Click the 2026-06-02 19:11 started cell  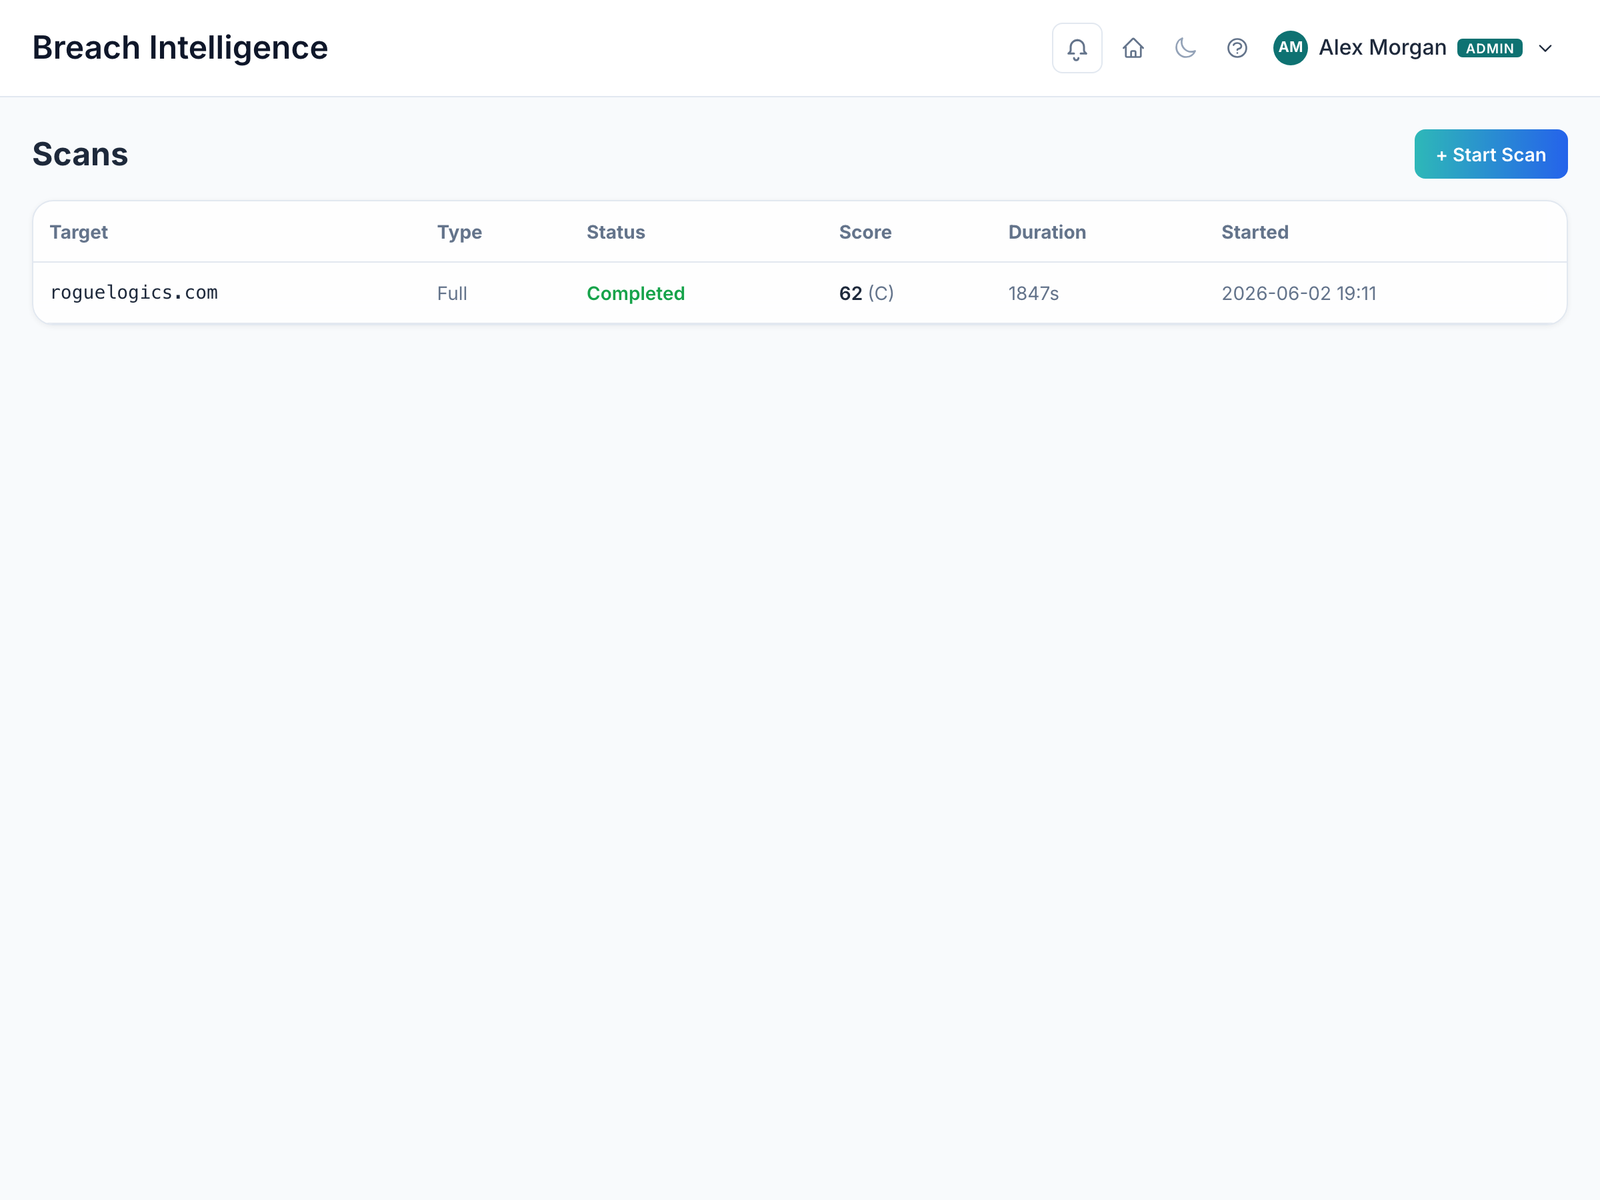[x=1299, y=293]
